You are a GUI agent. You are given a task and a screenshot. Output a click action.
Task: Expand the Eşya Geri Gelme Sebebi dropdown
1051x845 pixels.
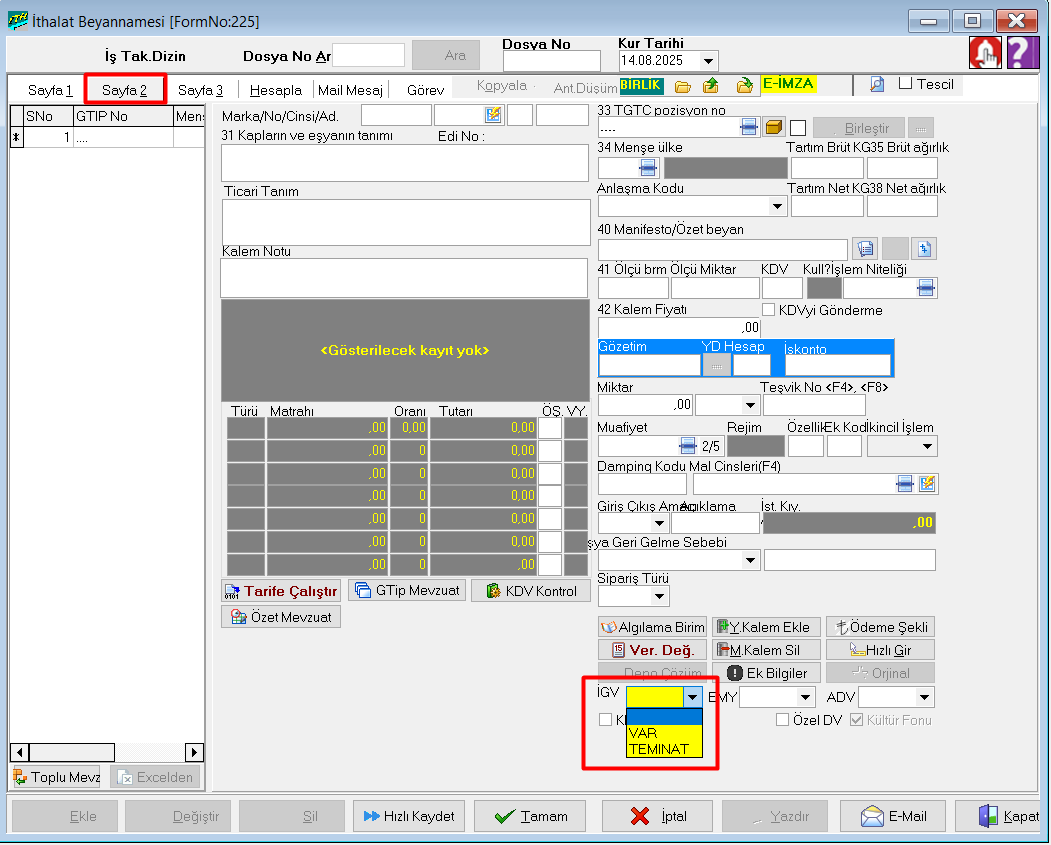(x=750, y=560)
